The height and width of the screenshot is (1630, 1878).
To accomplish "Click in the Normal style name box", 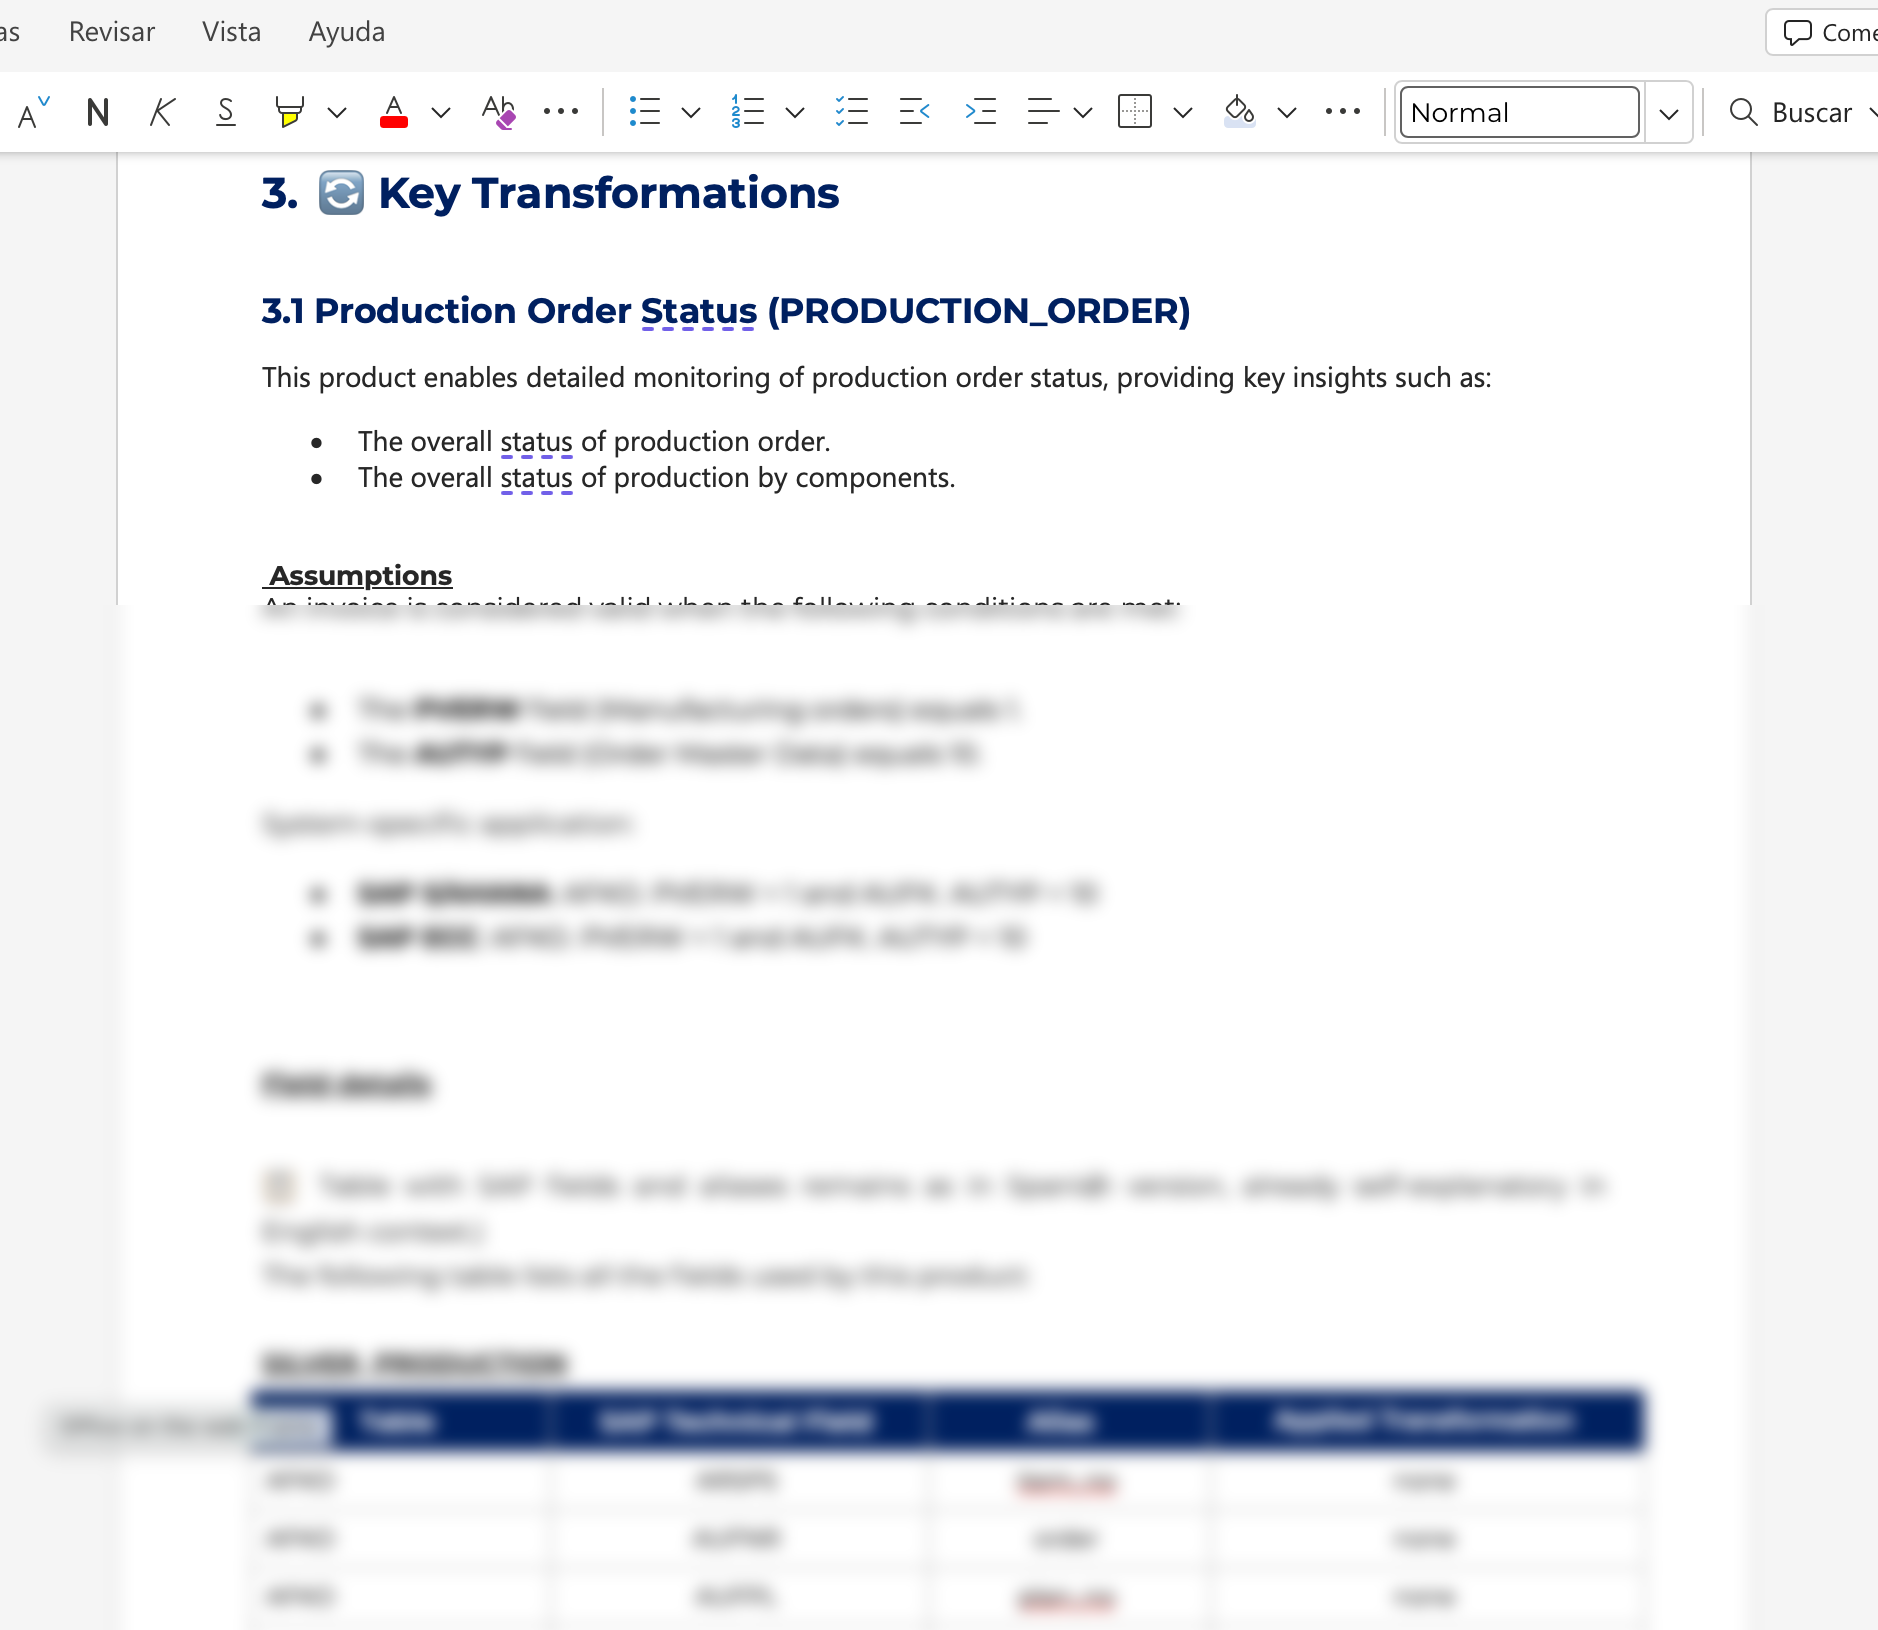I will coord(1518,112).
